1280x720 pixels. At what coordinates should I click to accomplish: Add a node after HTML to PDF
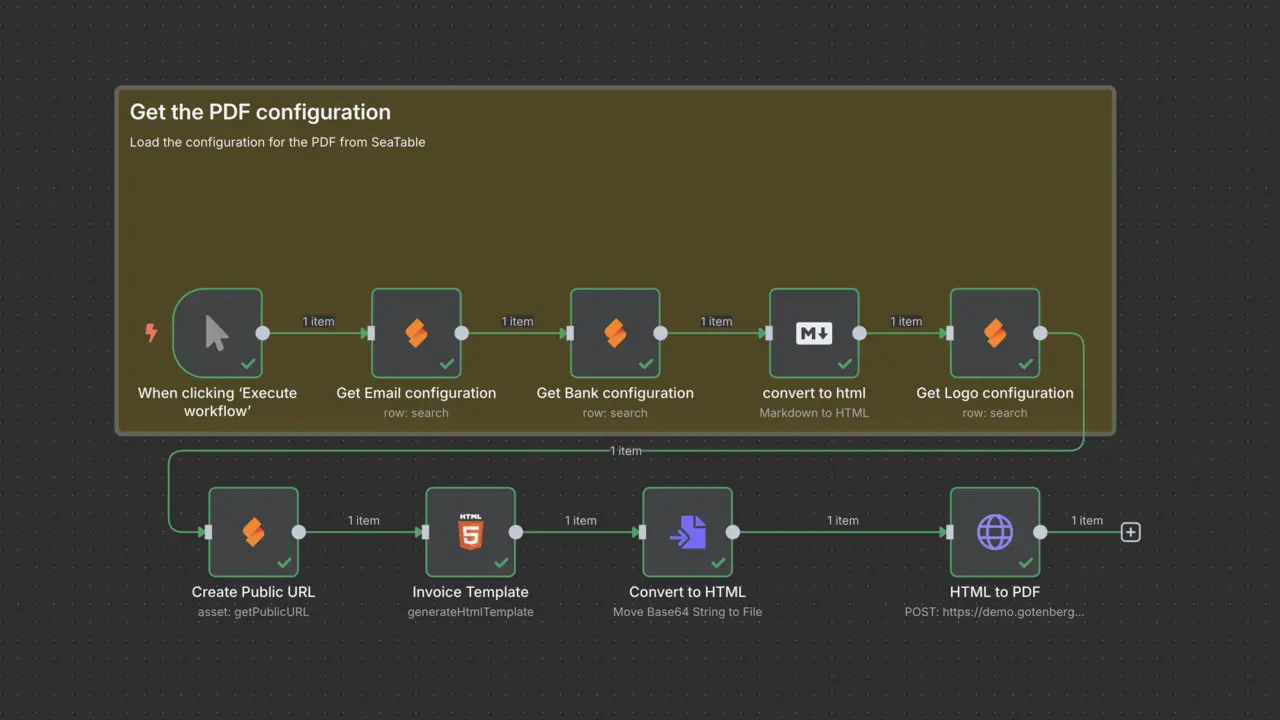(x=1130, y=532)
